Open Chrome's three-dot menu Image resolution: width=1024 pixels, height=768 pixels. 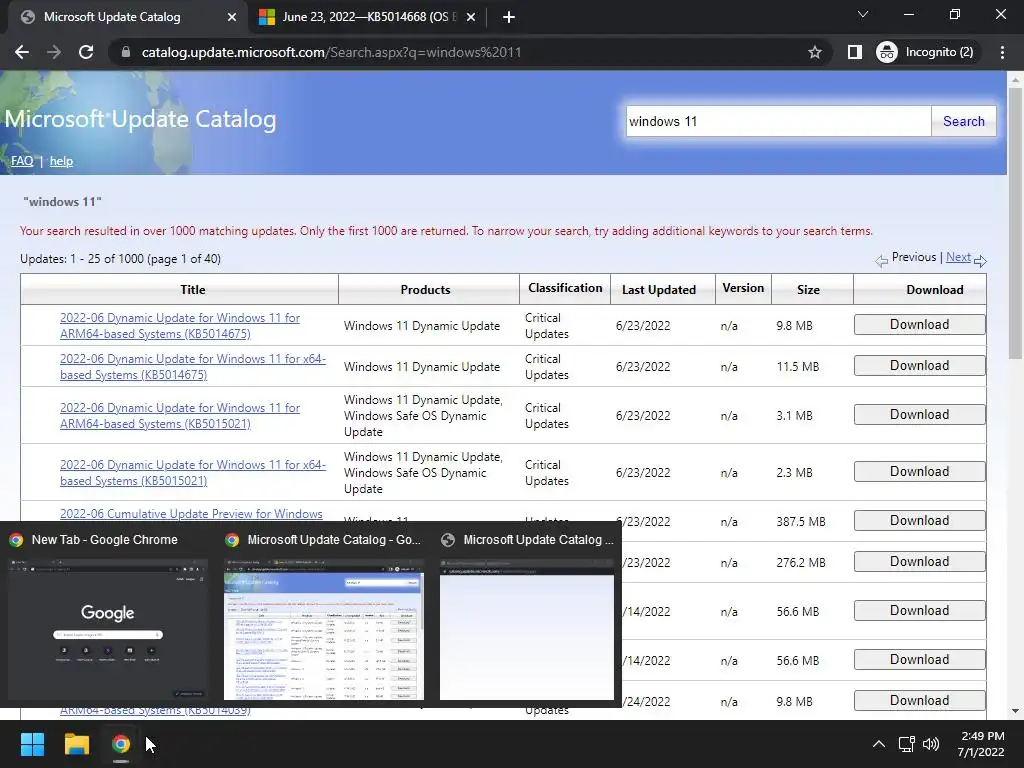tap(1002, 52)
